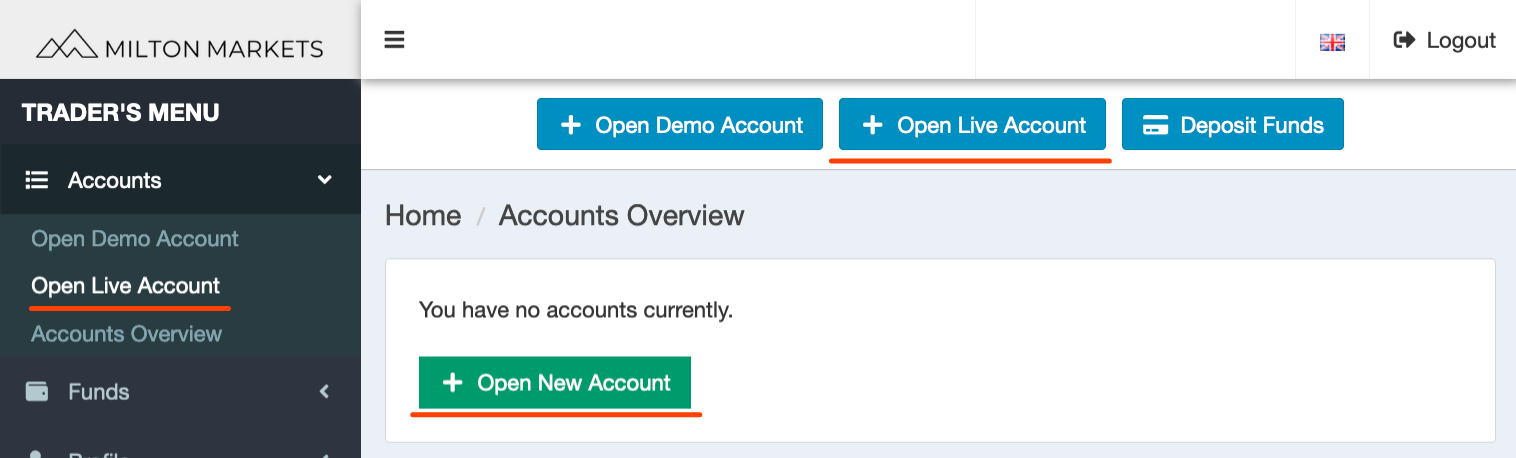
Task: Open the Funds sidebar menu
Action: [180, 392]
